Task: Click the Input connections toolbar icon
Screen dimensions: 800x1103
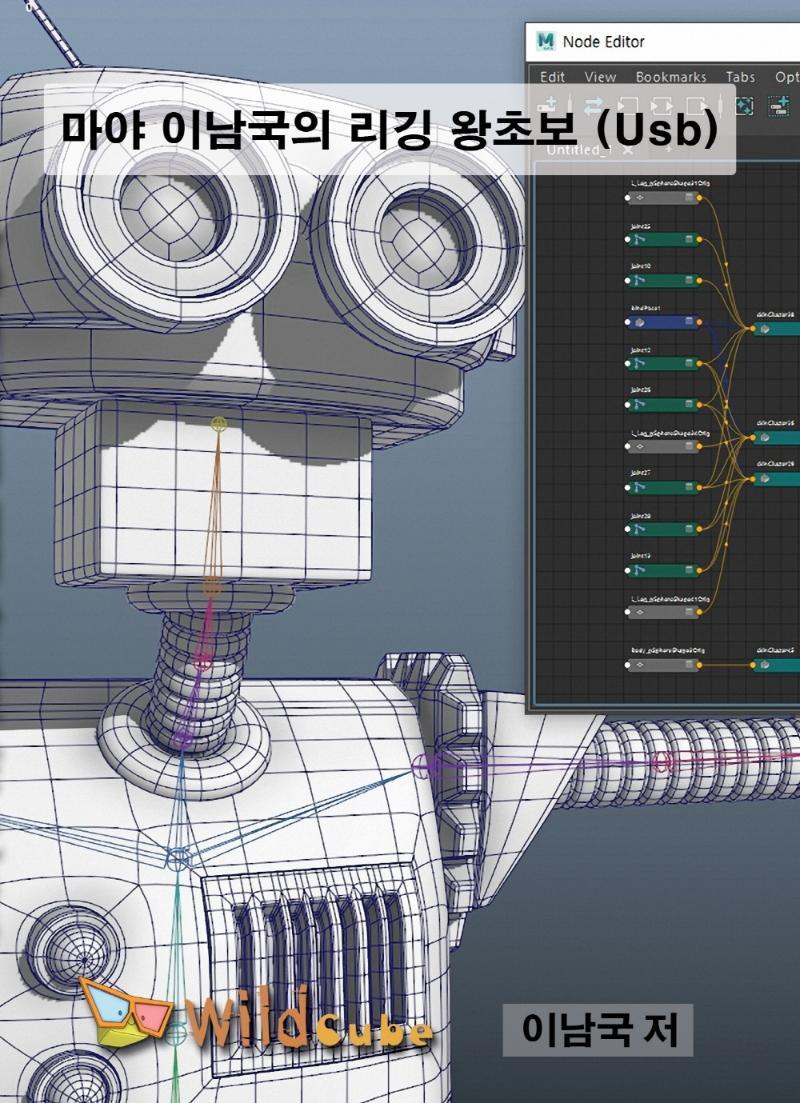Action: [627, 105]
